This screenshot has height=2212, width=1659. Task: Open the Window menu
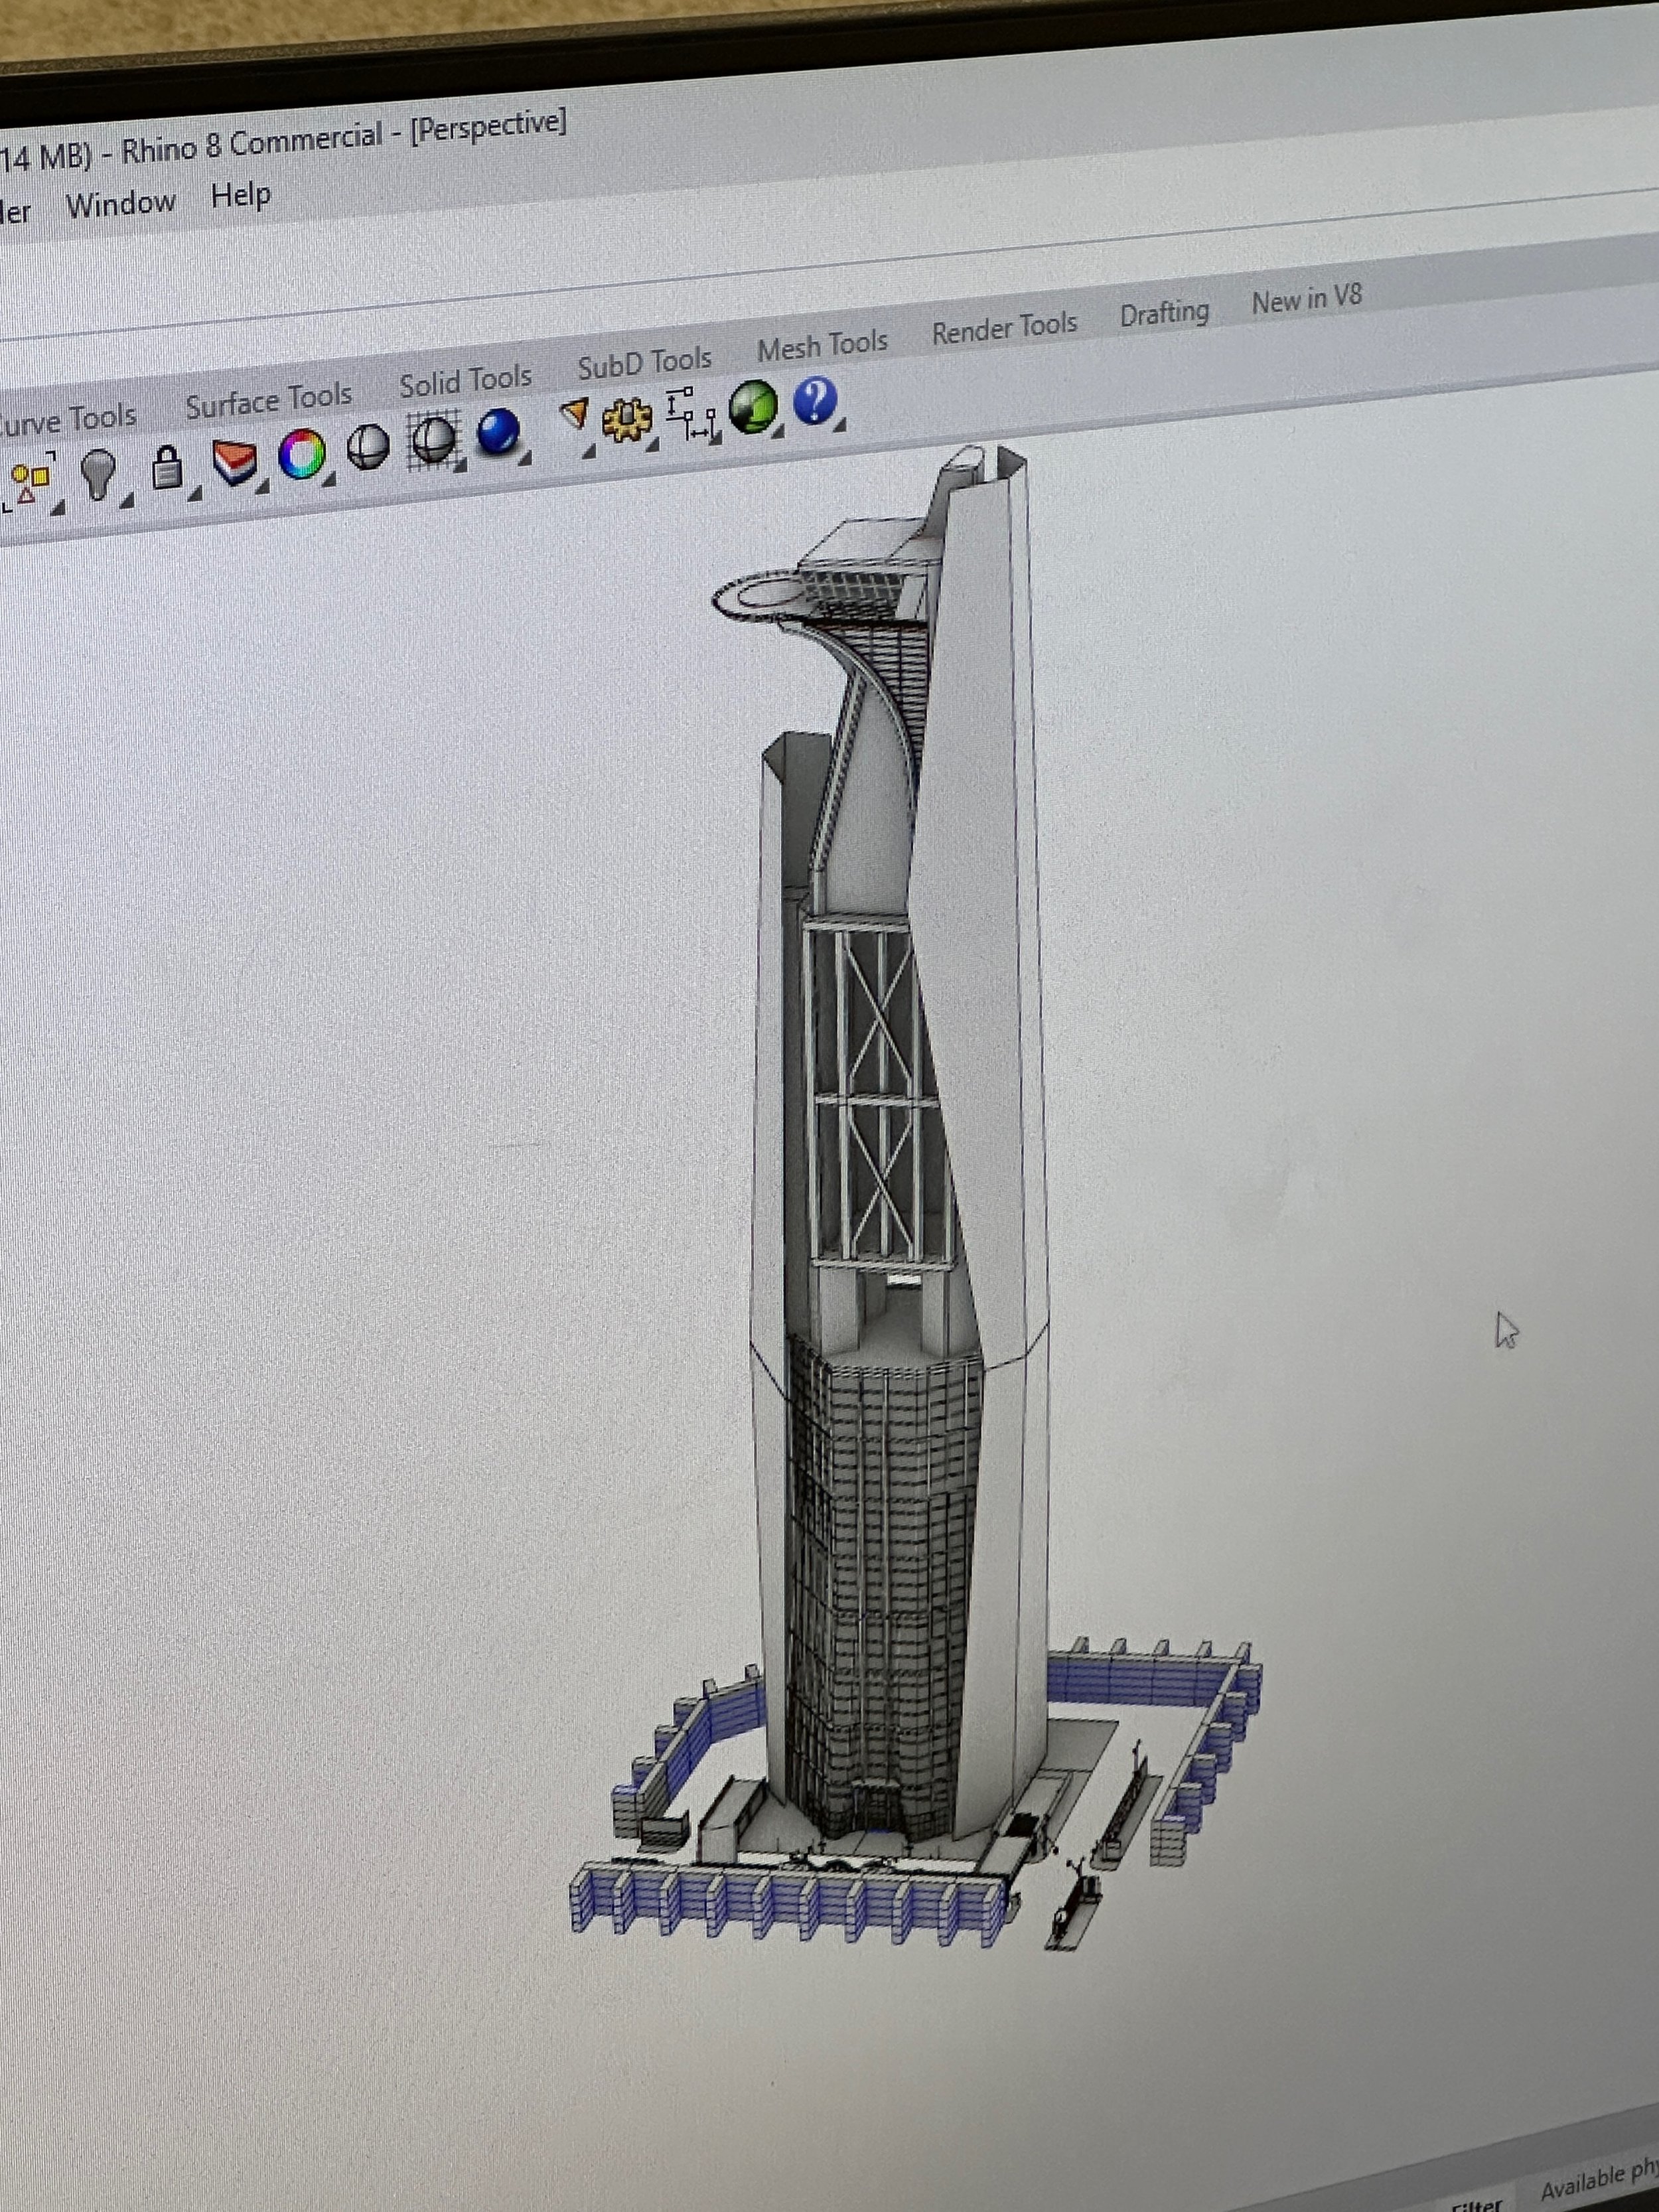pos(120,204)
